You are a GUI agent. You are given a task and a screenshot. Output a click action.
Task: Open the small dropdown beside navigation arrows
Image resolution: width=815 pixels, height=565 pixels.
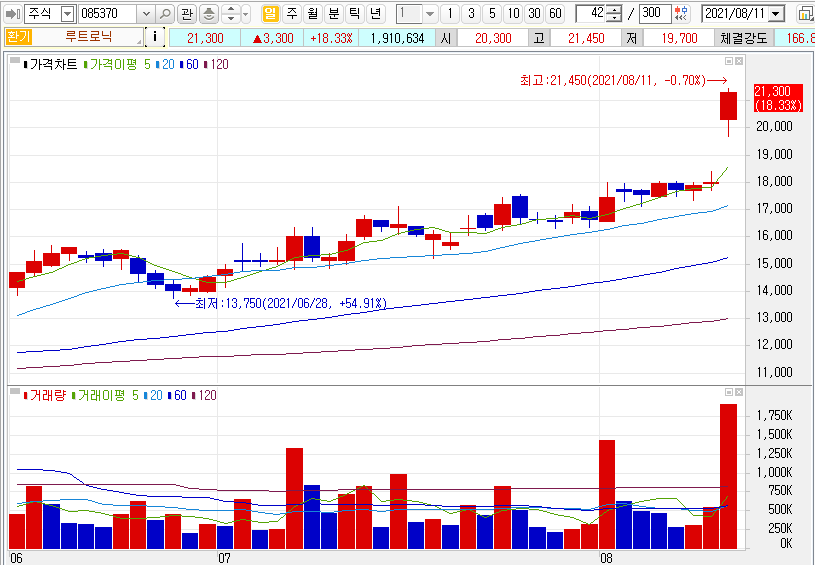point(246,14)
